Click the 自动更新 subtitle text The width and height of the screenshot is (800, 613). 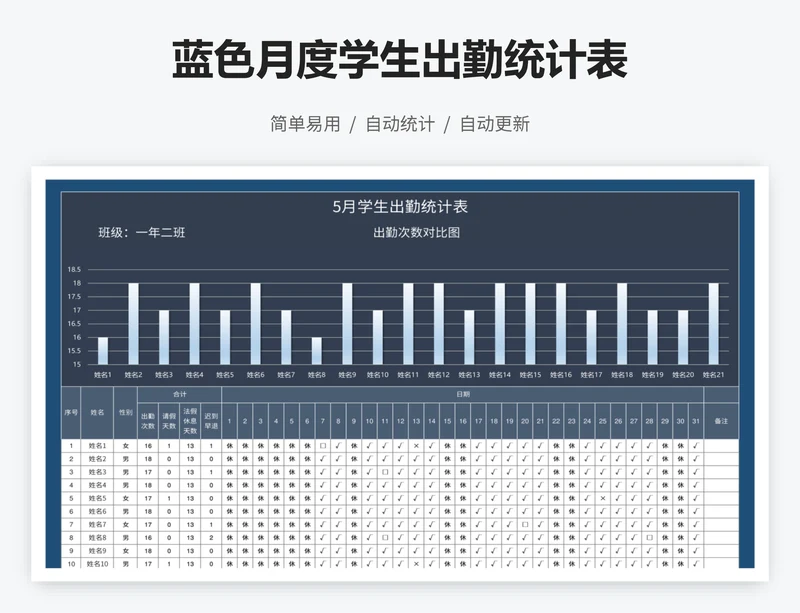[495, 124]
